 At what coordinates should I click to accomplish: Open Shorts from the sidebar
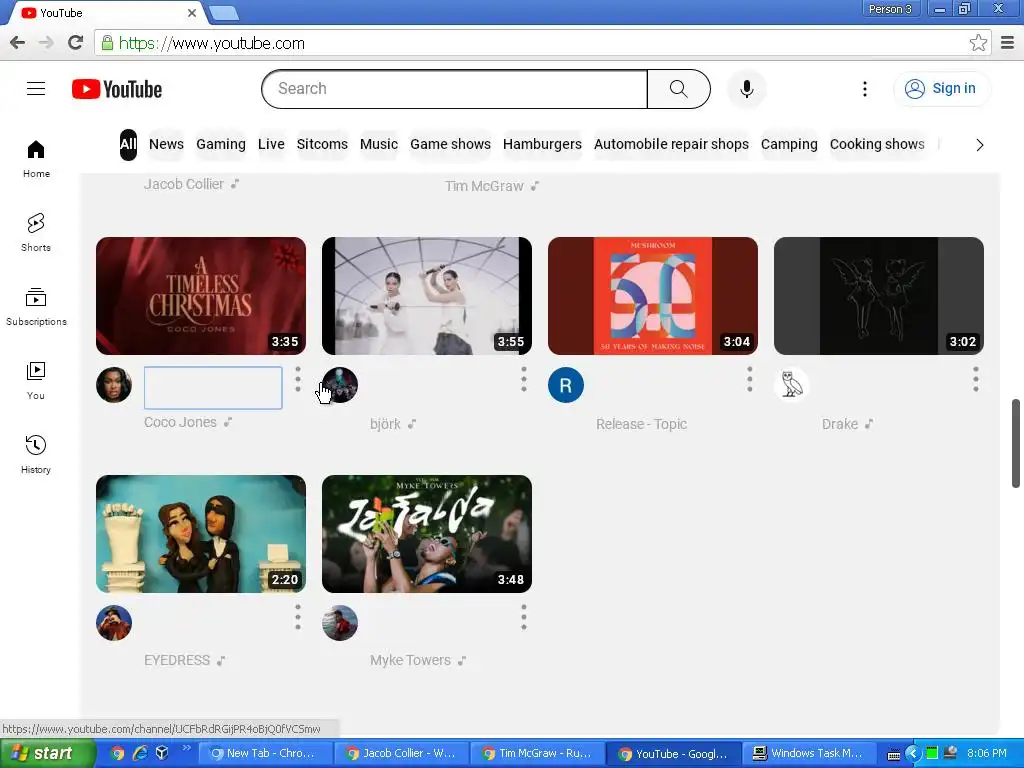(36, 232)
